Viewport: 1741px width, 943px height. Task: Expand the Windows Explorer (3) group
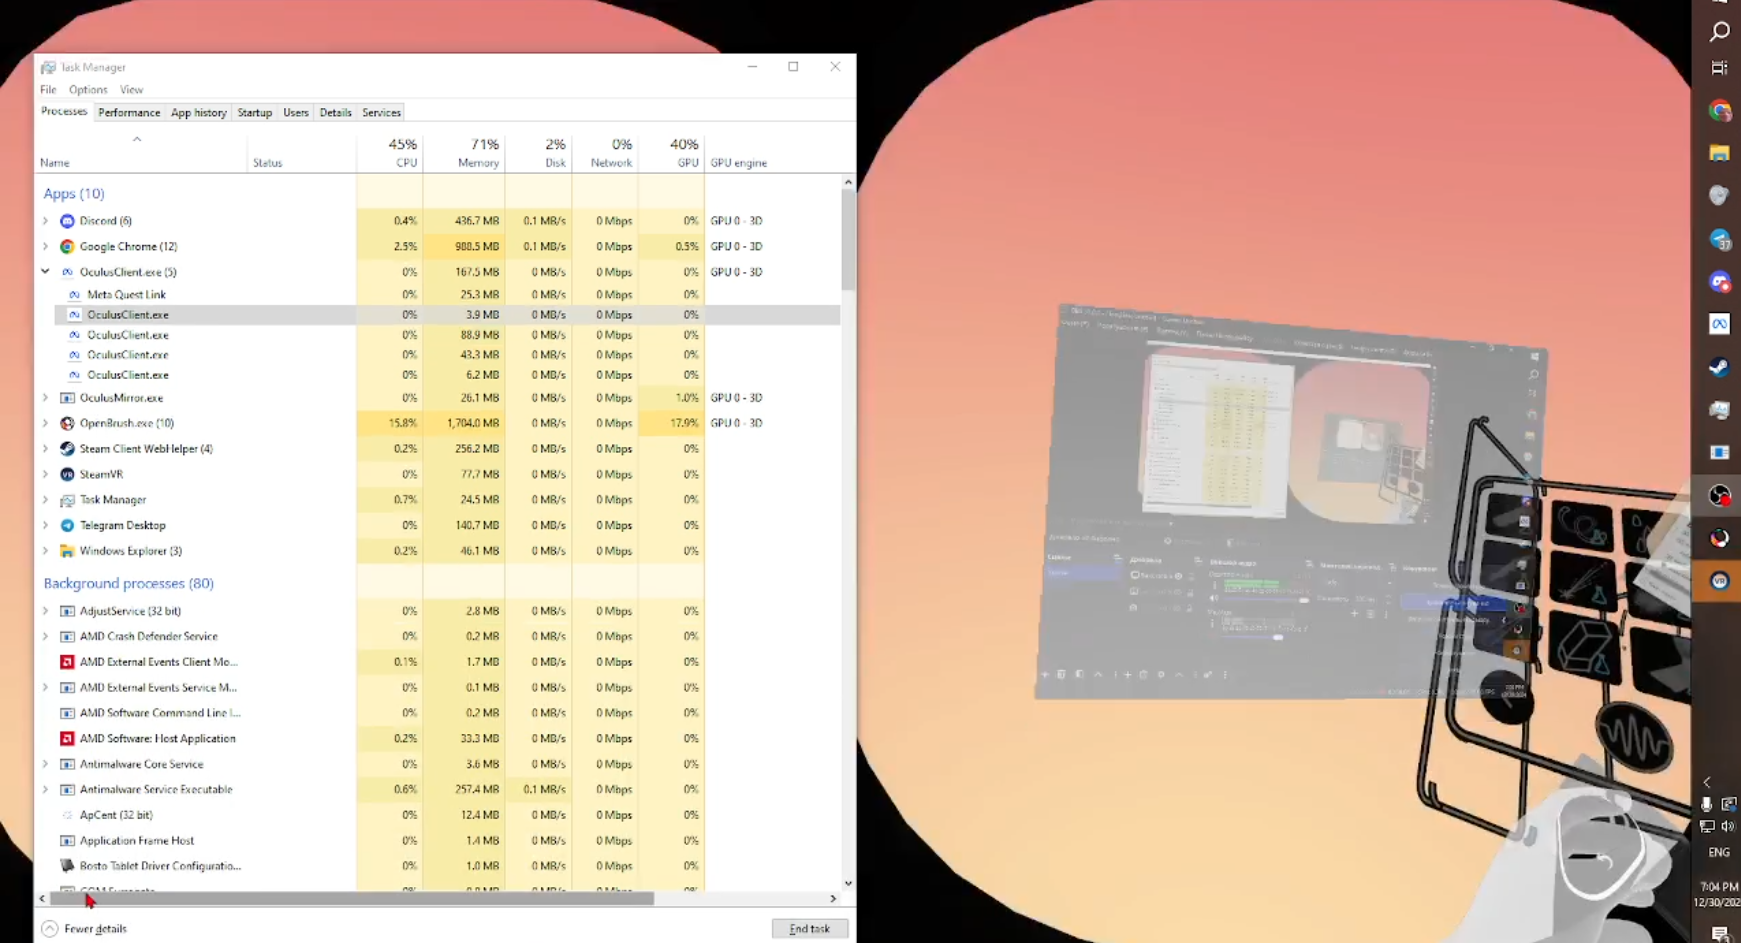pos(45,551)
